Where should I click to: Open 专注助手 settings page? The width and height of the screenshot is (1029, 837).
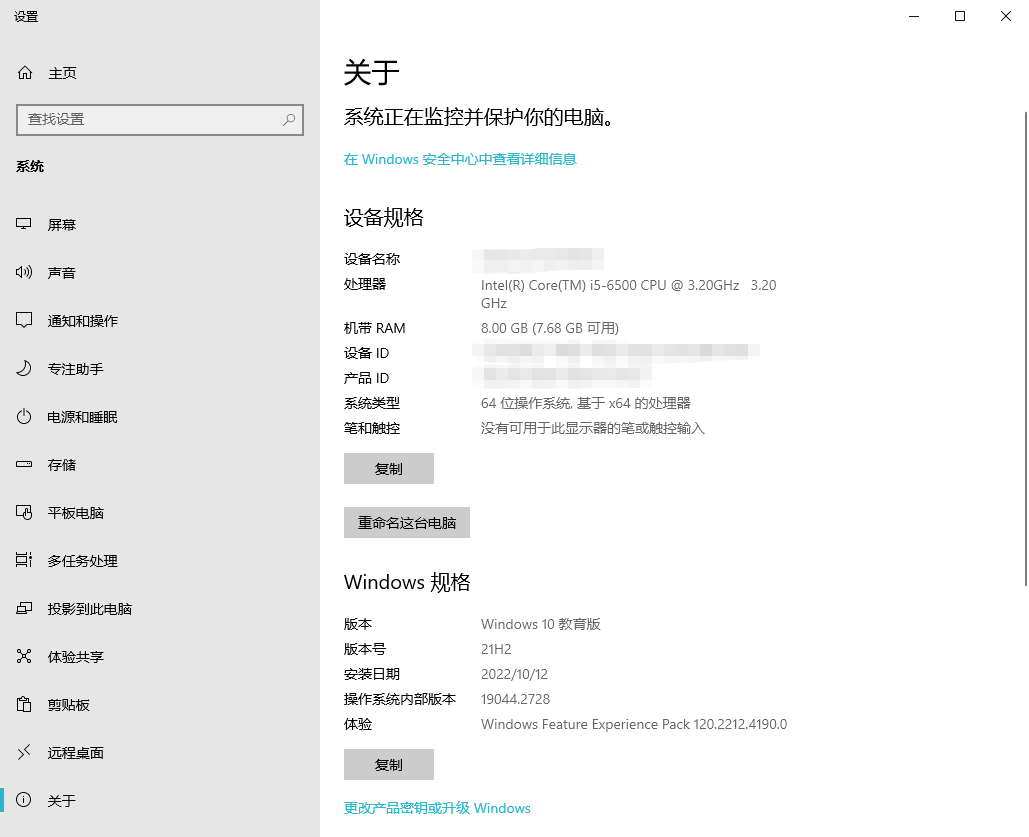pos(159,368)
